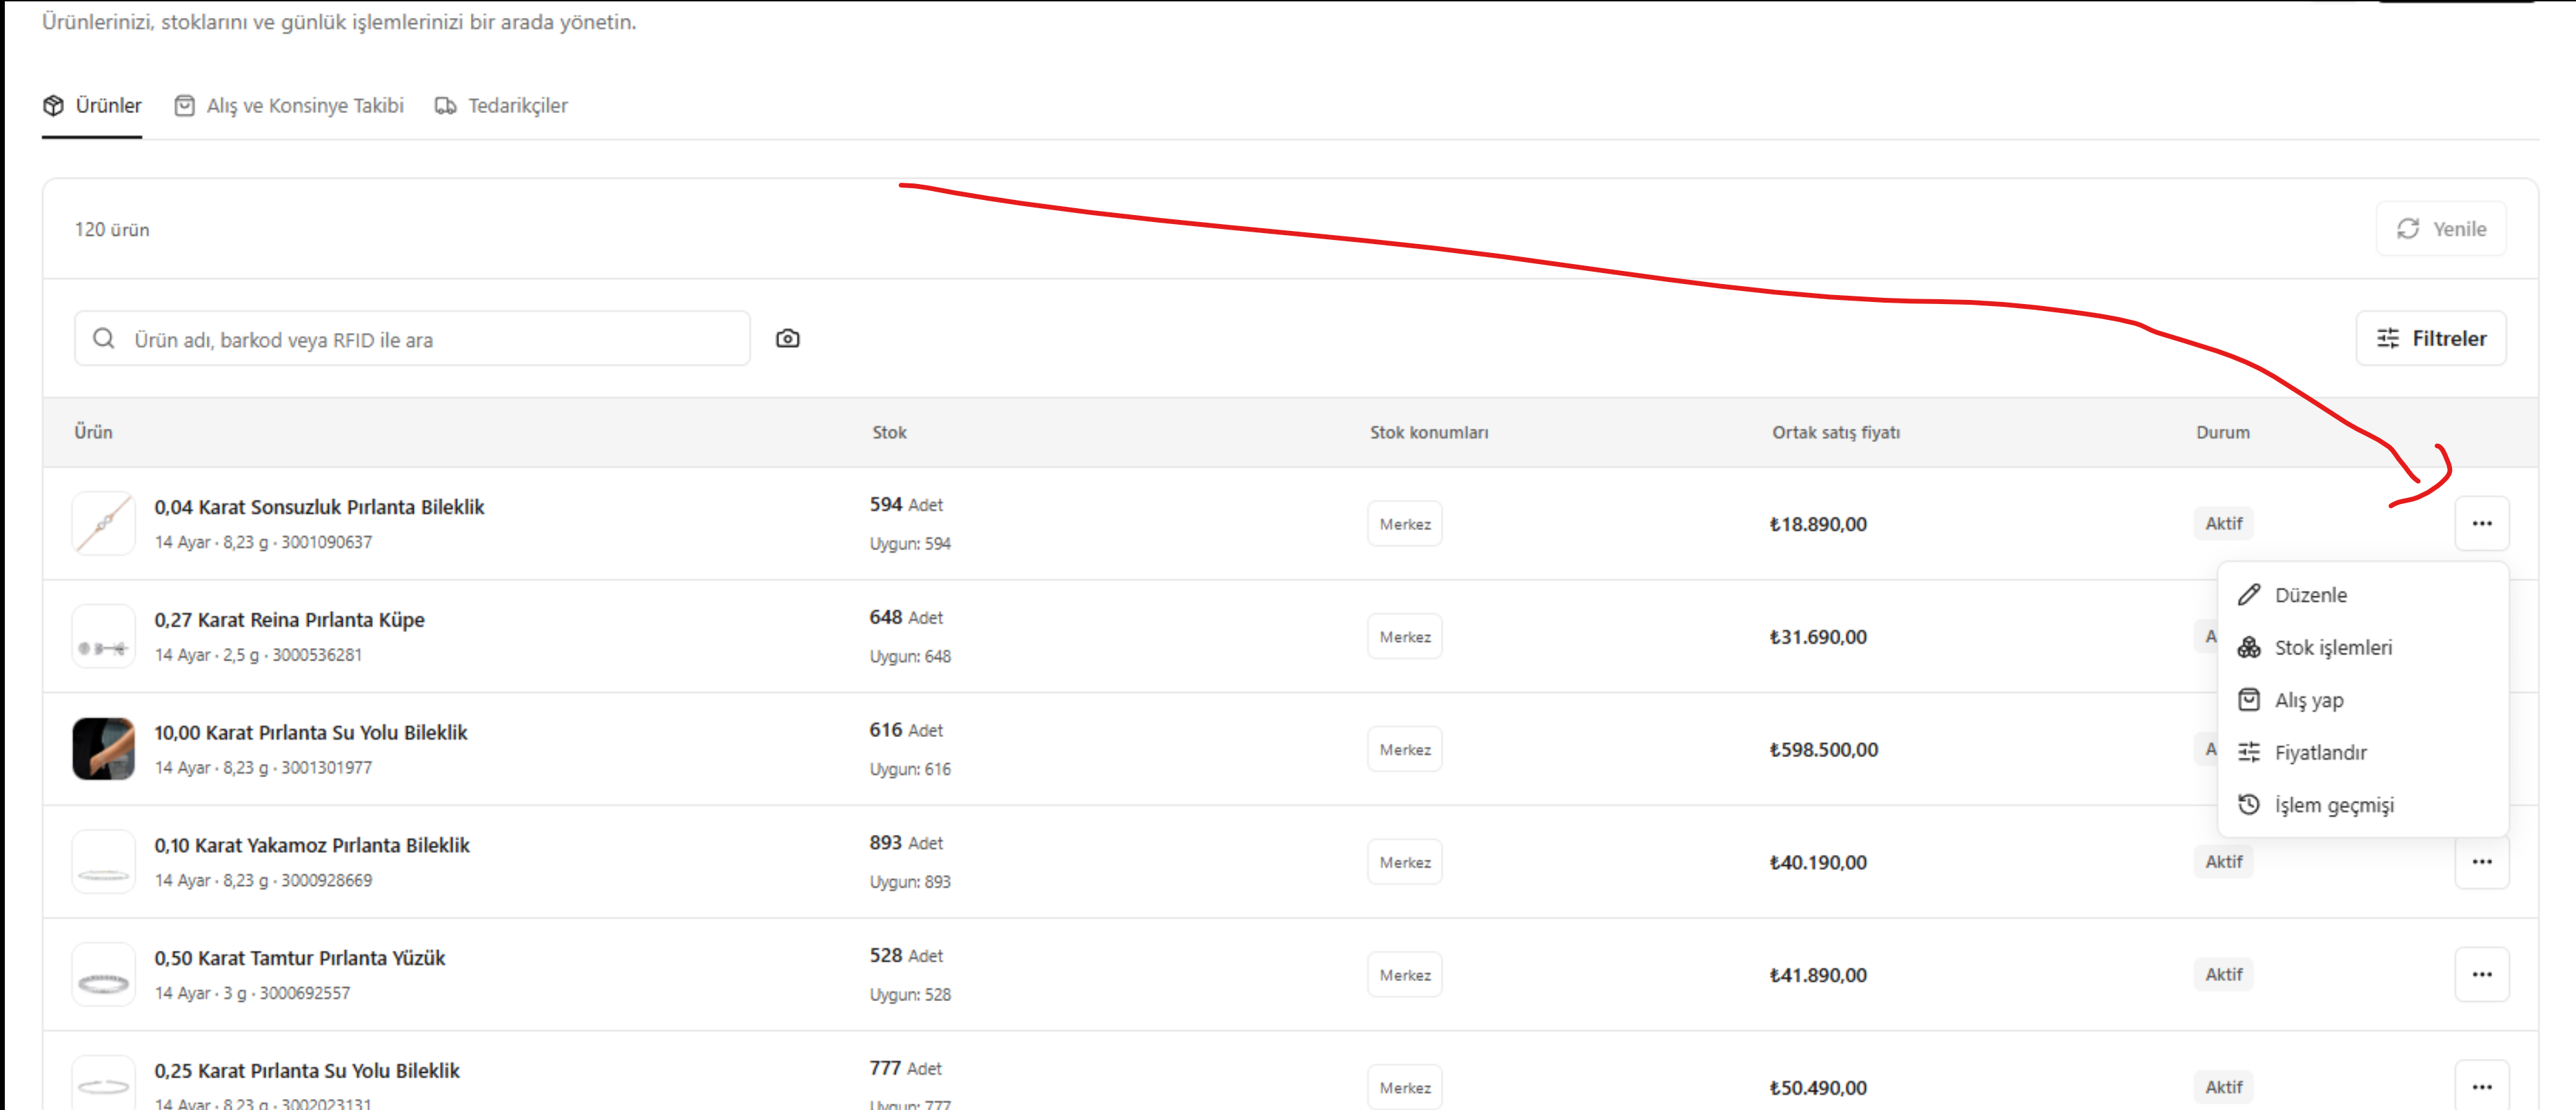Open product 0,25 Karat Pırlanta Su Yolu Bileklik
Image resolution: width=2576 pixels, height=1110 pixels.
tap(307, 1071)
